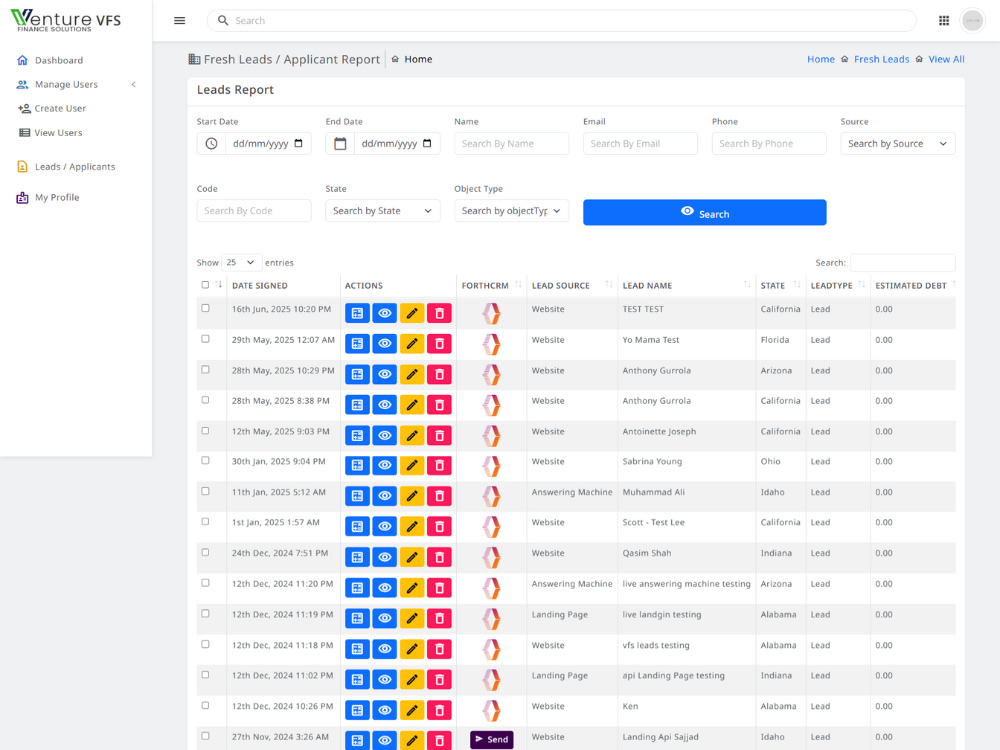The image size is (1000, 750).
Task: Open table icon for Yo Mama Test row
Action: pyautogui.click(x=357, y=344)
